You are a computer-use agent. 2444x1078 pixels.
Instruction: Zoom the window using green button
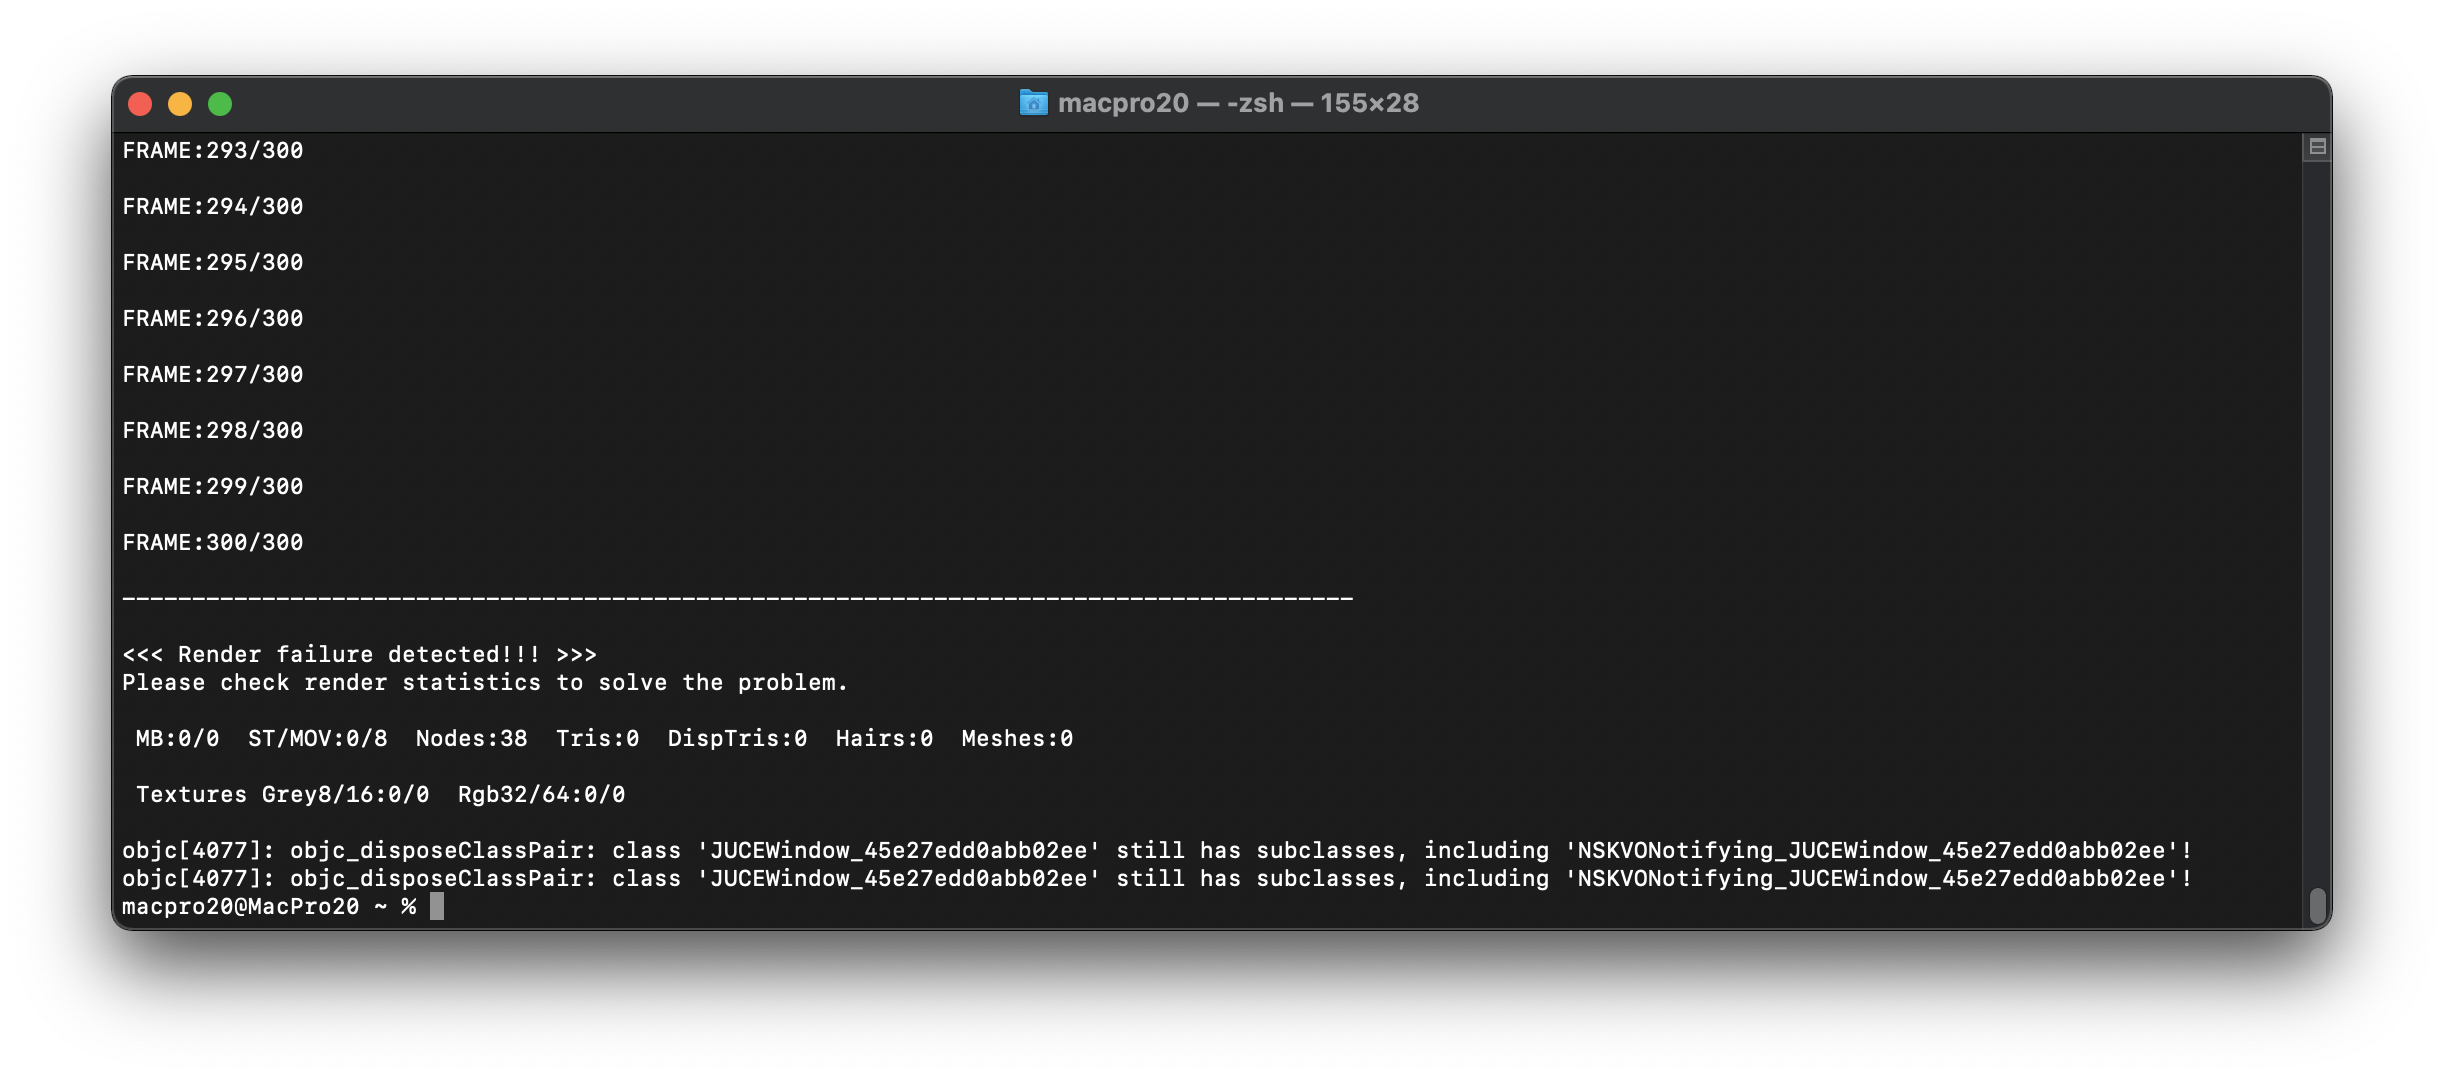(220, 104)
